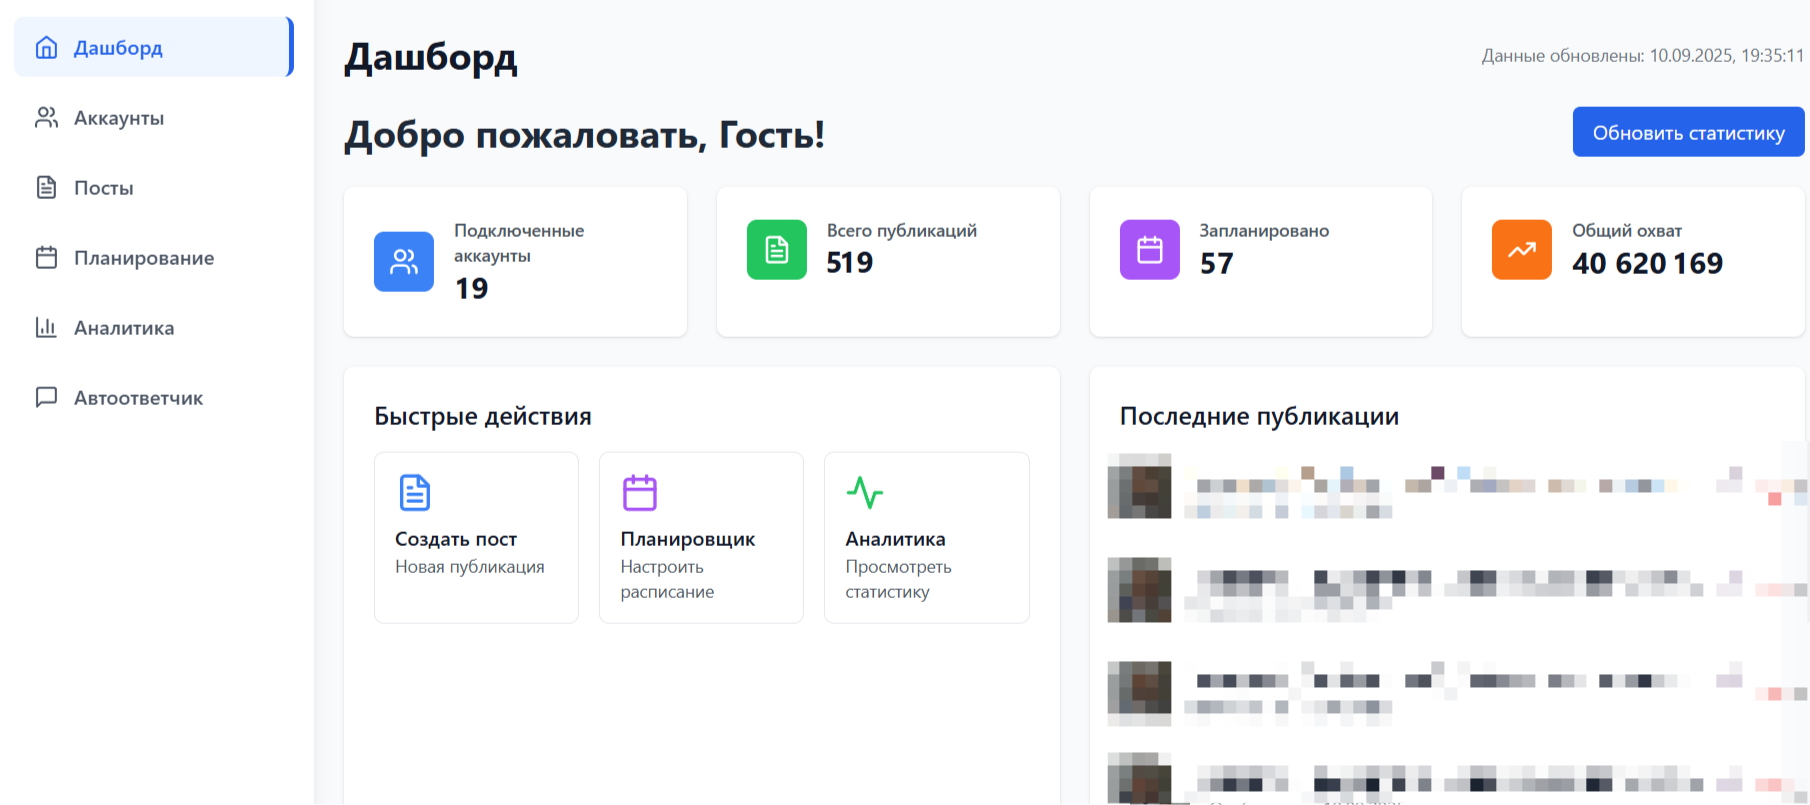Click the number 19 accounts value
The width and height of the screenshot is (1810, 805).
[472, 288]
